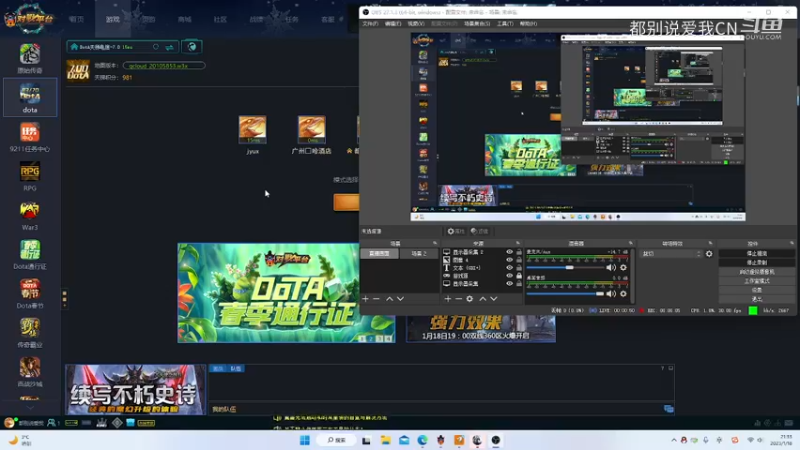Toggle visibility of 显示器采集 2 source

pos(509,252)
